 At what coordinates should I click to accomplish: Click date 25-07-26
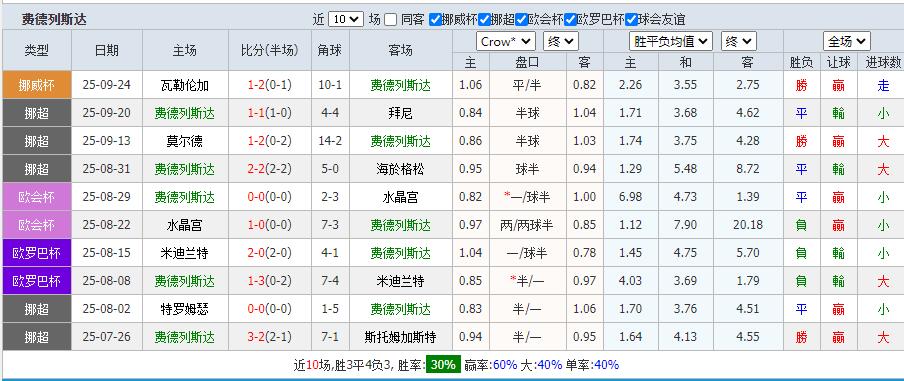click(x=107, y=337)
